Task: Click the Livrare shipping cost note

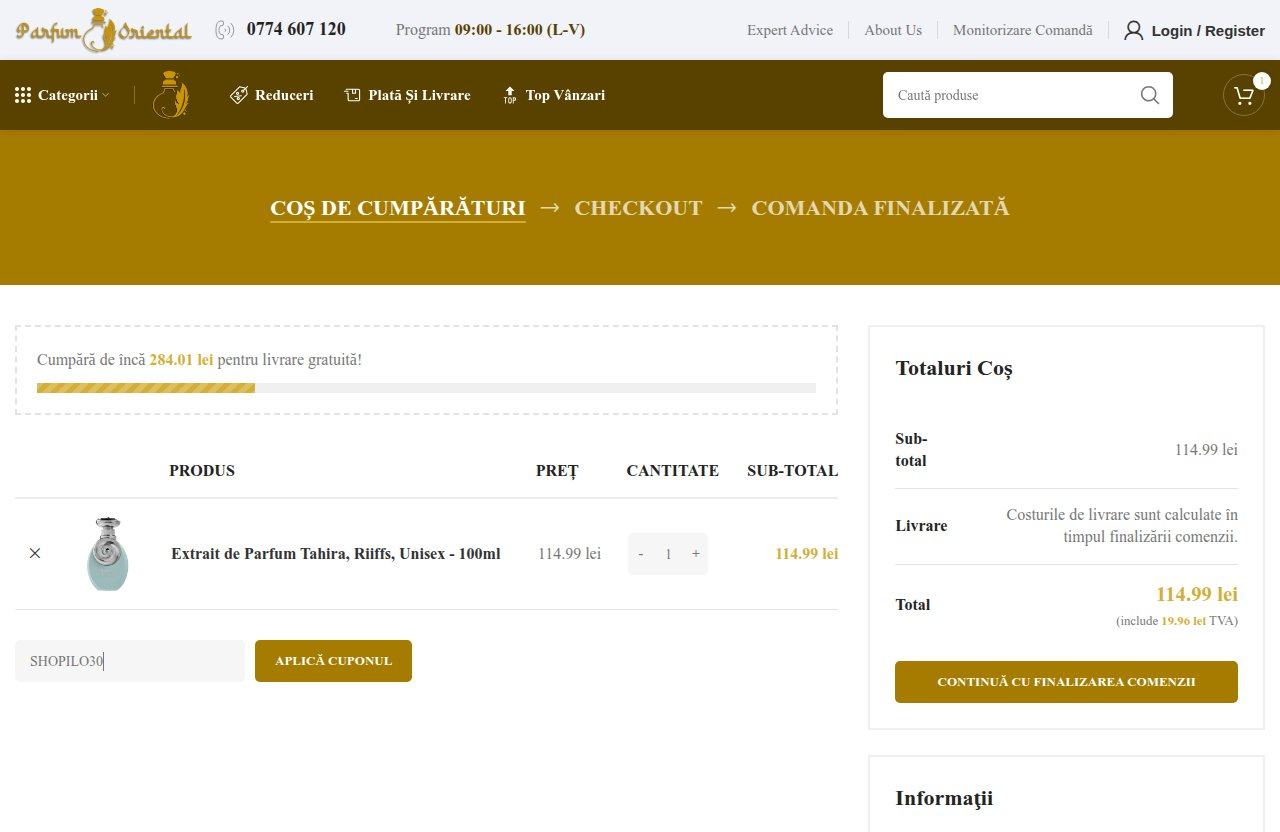Action: click(x=1120, y=526)
